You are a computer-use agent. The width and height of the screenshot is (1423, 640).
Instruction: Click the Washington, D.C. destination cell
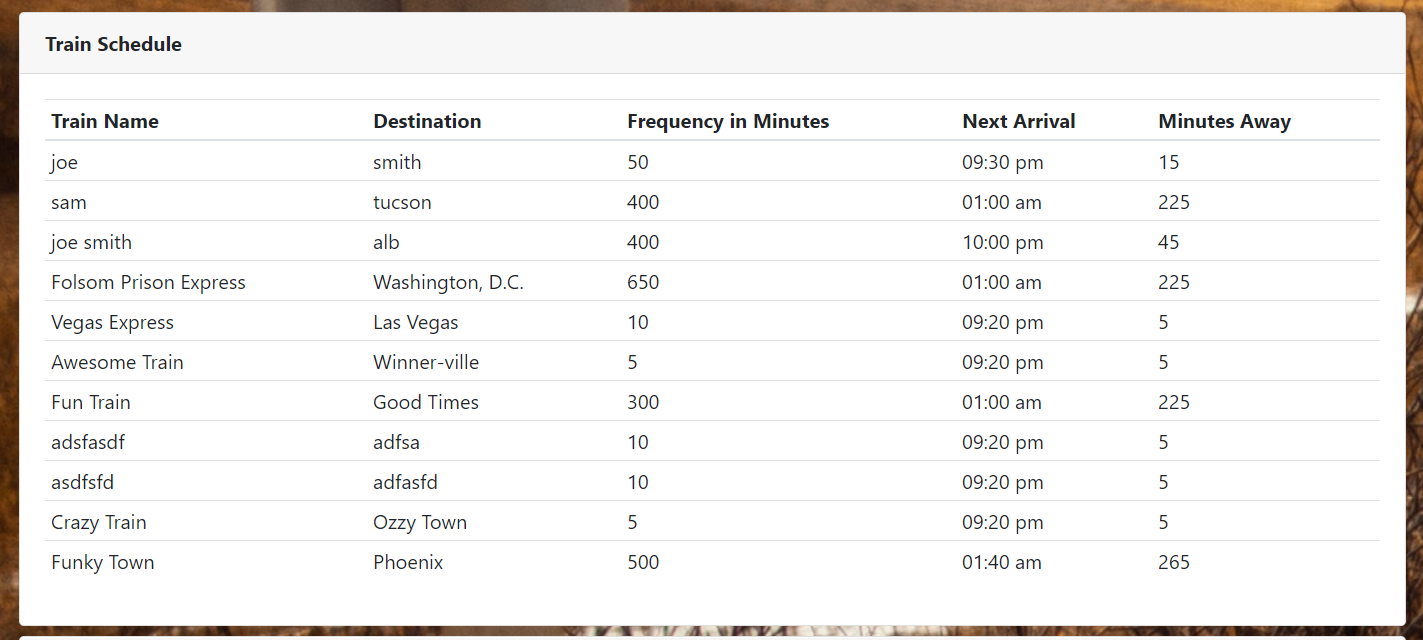pyautogui.click(x=448, y=282)
